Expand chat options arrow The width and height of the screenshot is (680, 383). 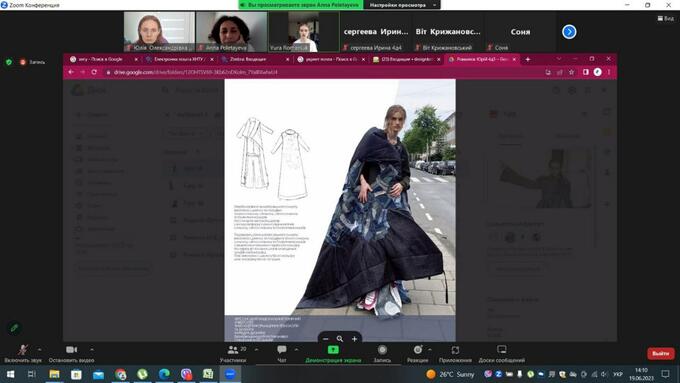point(296,349)
